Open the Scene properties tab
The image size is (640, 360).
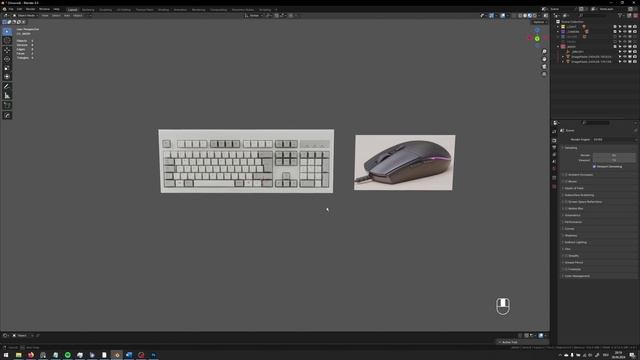click(554, 162)
